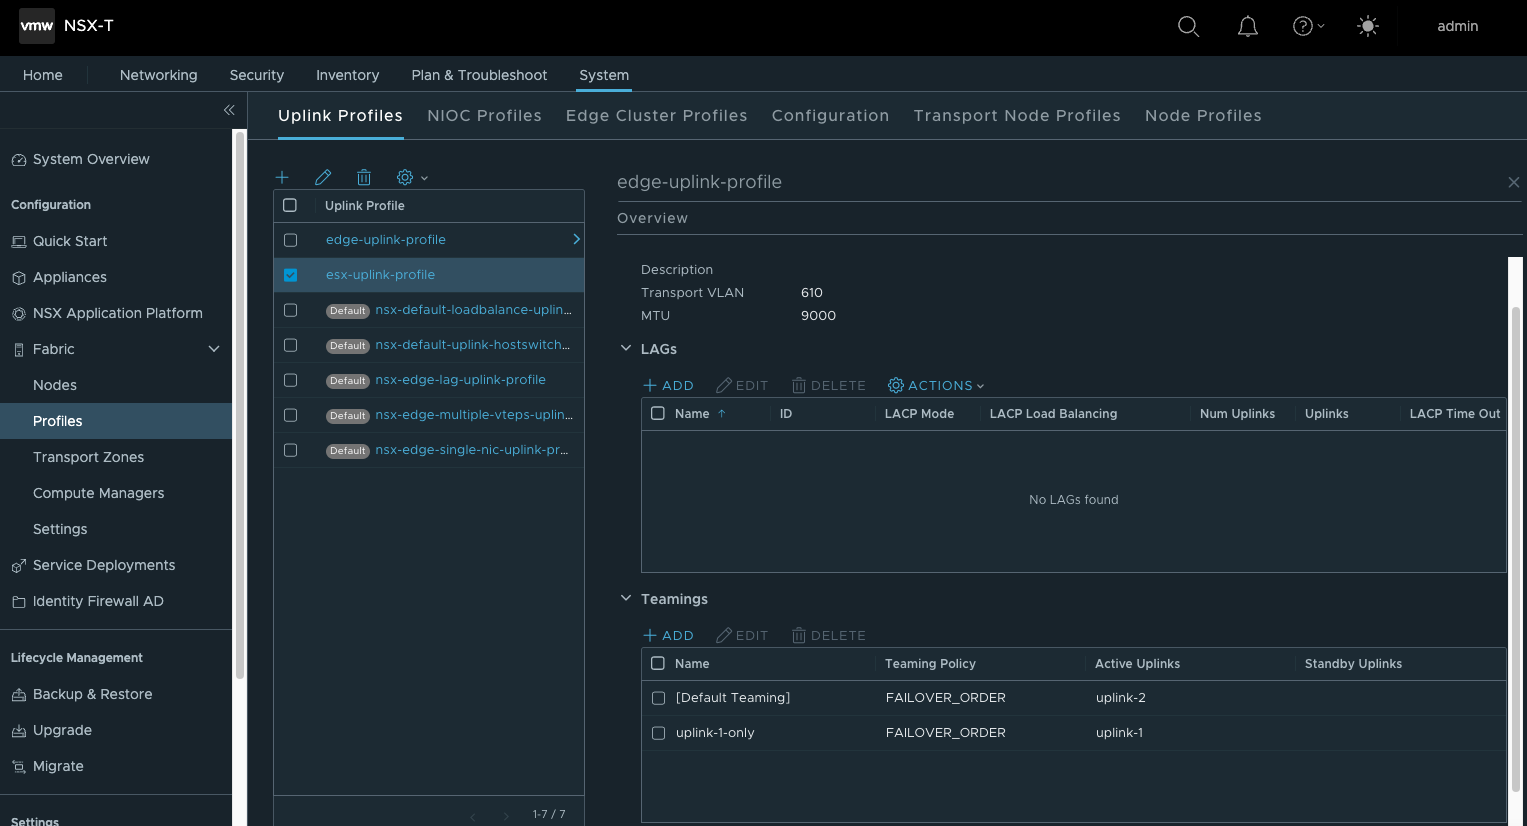Open the esx-uplink-profile link
1527x826 pixels.
click(x=380, y=275)
